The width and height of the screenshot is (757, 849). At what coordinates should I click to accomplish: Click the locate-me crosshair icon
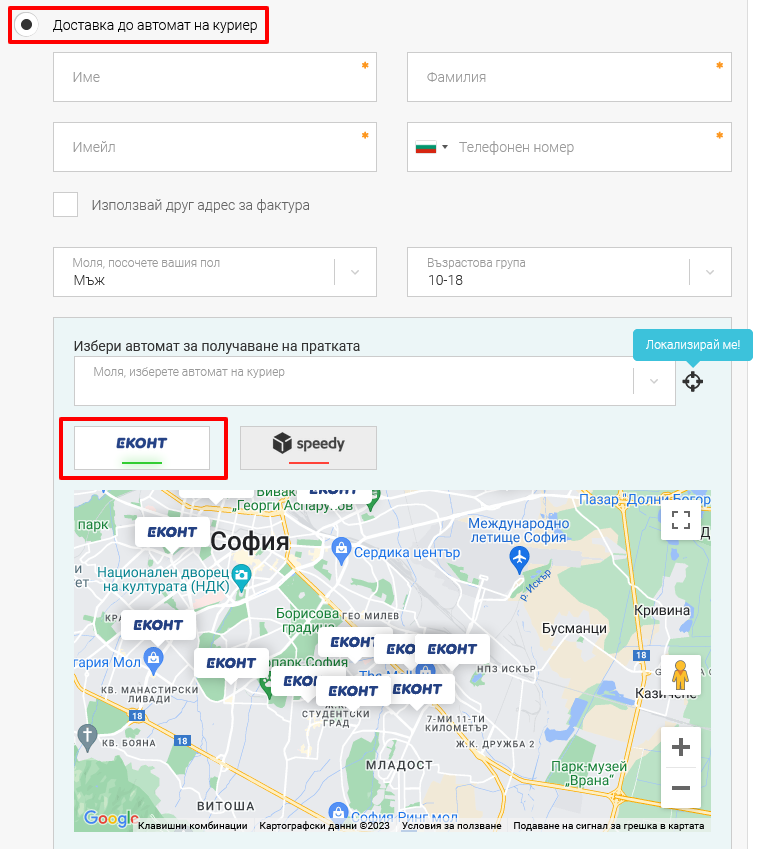pyautogui.click(x=693, y=382)
